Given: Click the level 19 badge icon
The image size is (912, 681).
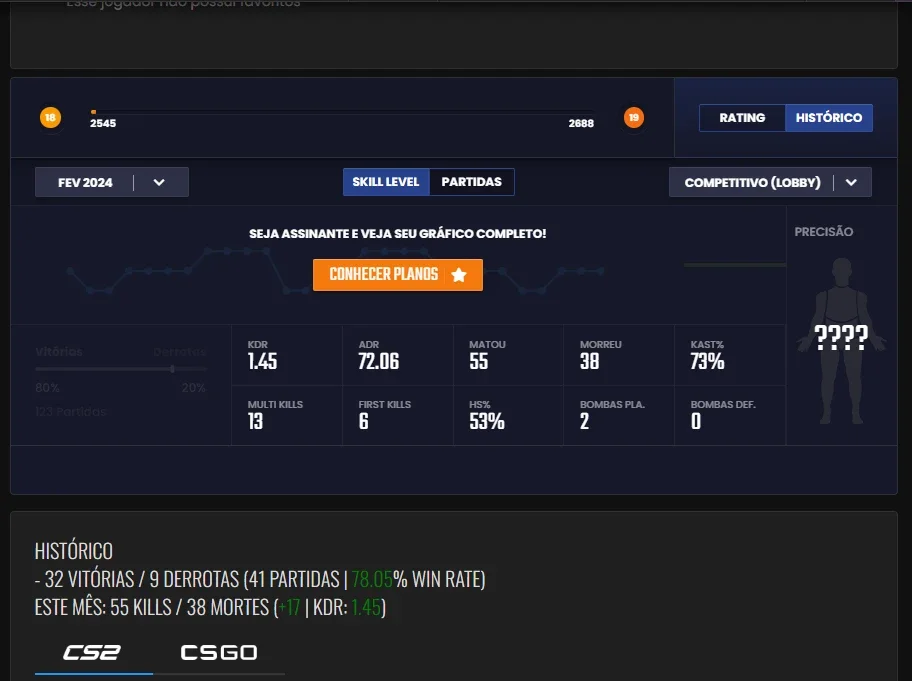Looking at the screenshot, I should click(633, 117).
